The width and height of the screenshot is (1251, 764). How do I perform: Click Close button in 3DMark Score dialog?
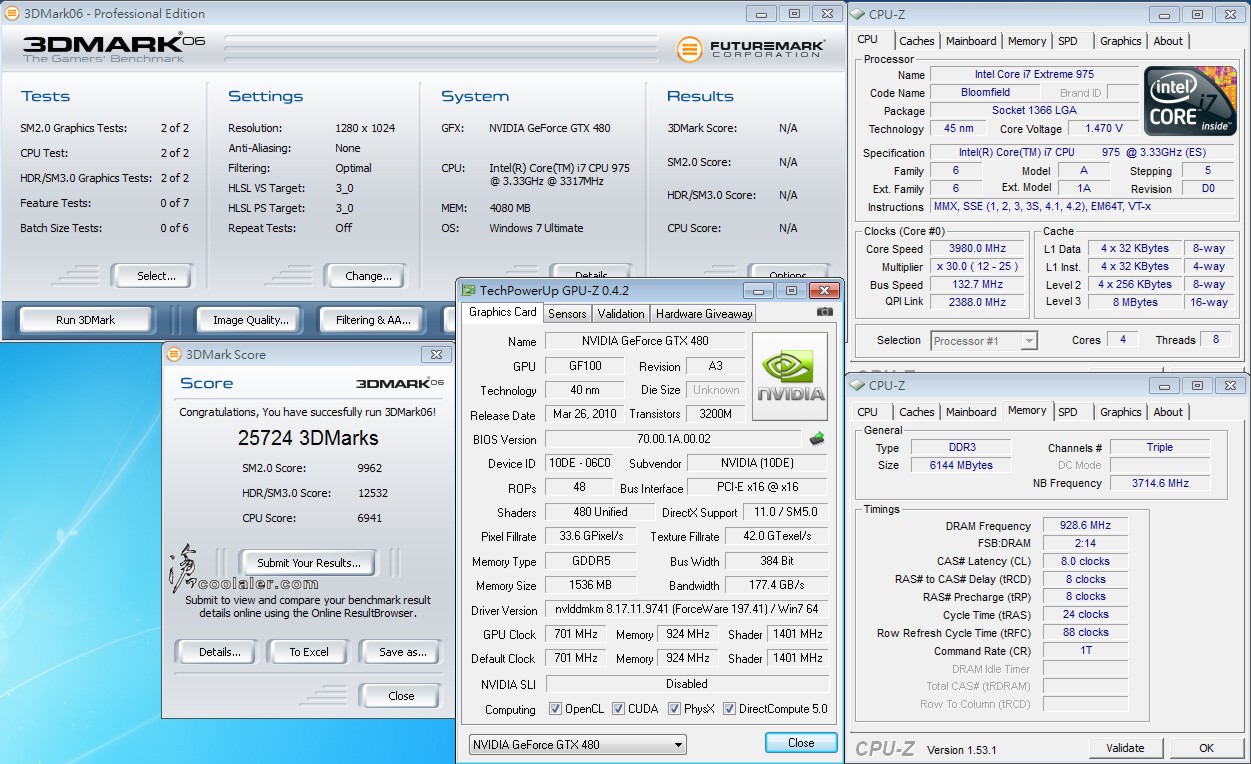click(401, 696)
